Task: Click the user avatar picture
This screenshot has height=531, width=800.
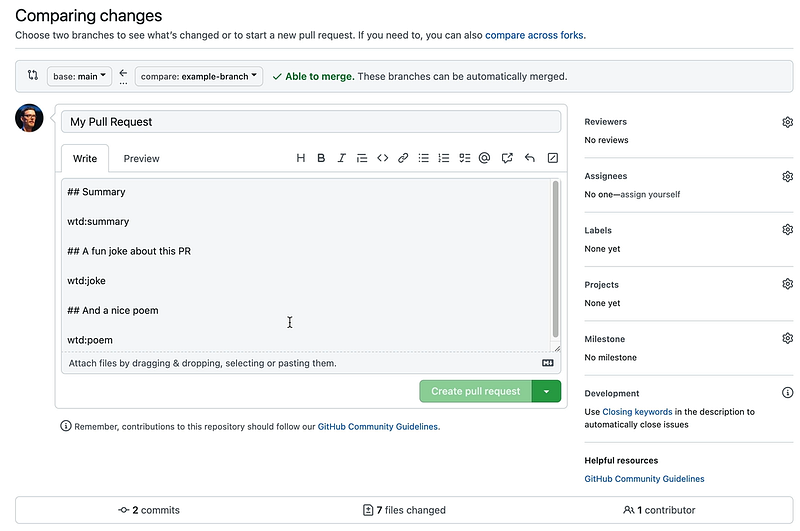Action: click(29, 118)
